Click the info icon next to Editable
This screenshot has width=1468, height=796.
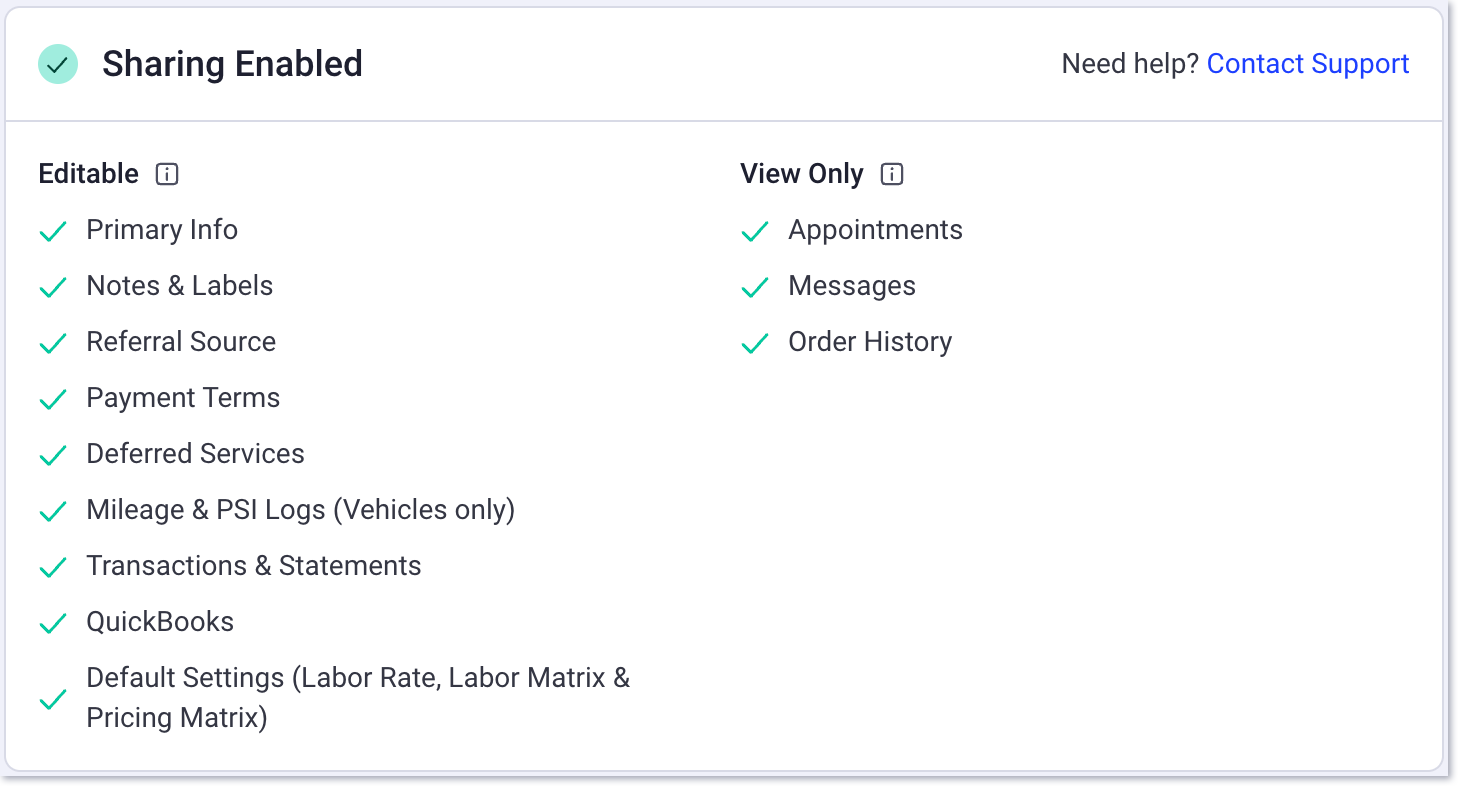167,174
